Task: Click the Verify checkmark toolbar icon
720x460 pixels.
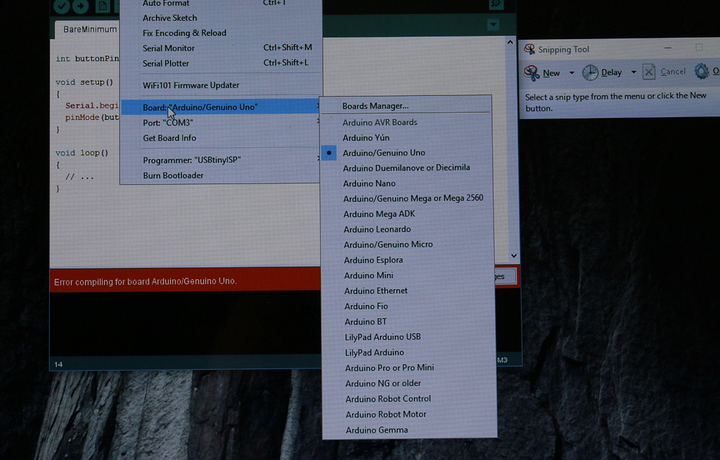Action: tap(62, 6)
